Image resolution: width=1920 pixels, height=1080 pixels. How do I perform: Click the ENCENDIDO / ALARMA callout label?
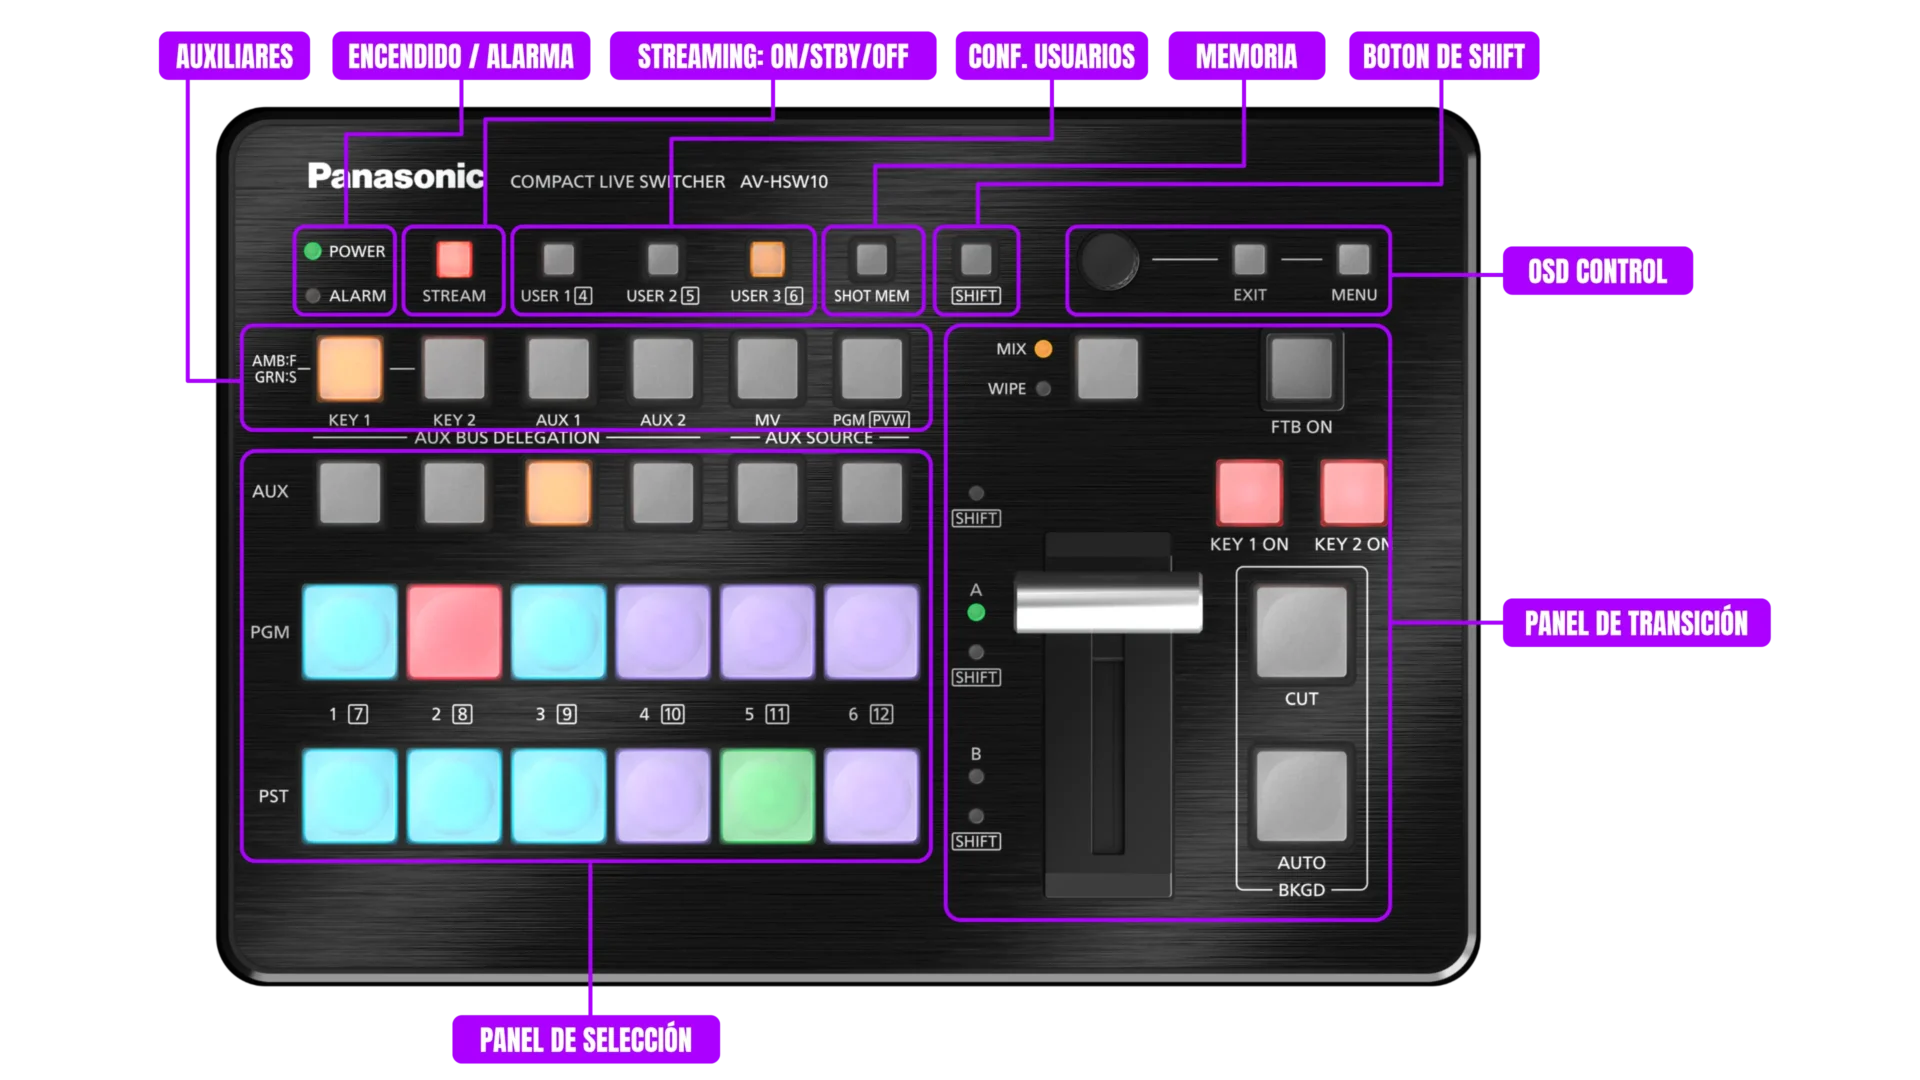point(461,56)
